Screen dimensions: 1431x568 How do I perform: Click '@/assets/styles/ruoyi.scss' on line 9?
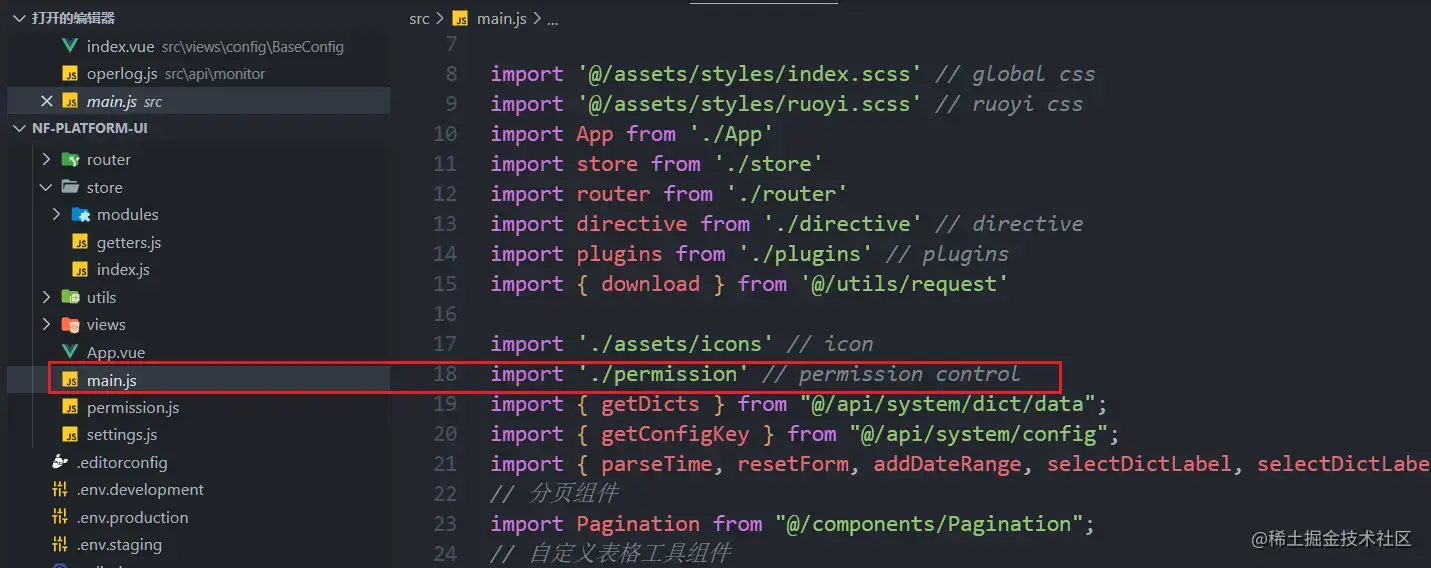(x=749, y=104)
